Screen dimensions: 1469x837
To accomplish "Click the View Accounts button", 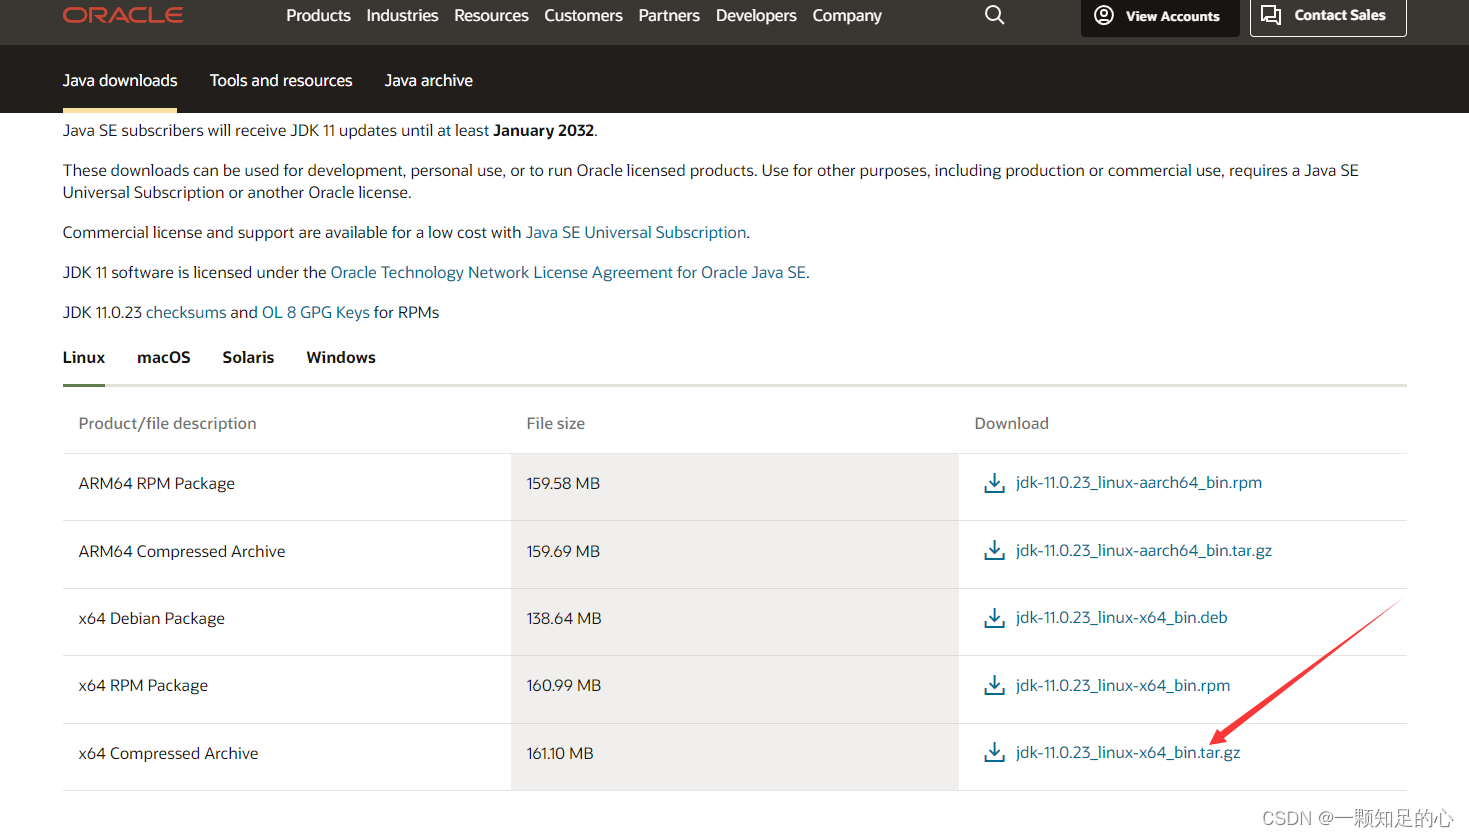I will pyautogui.click(x=1160, y=16).
